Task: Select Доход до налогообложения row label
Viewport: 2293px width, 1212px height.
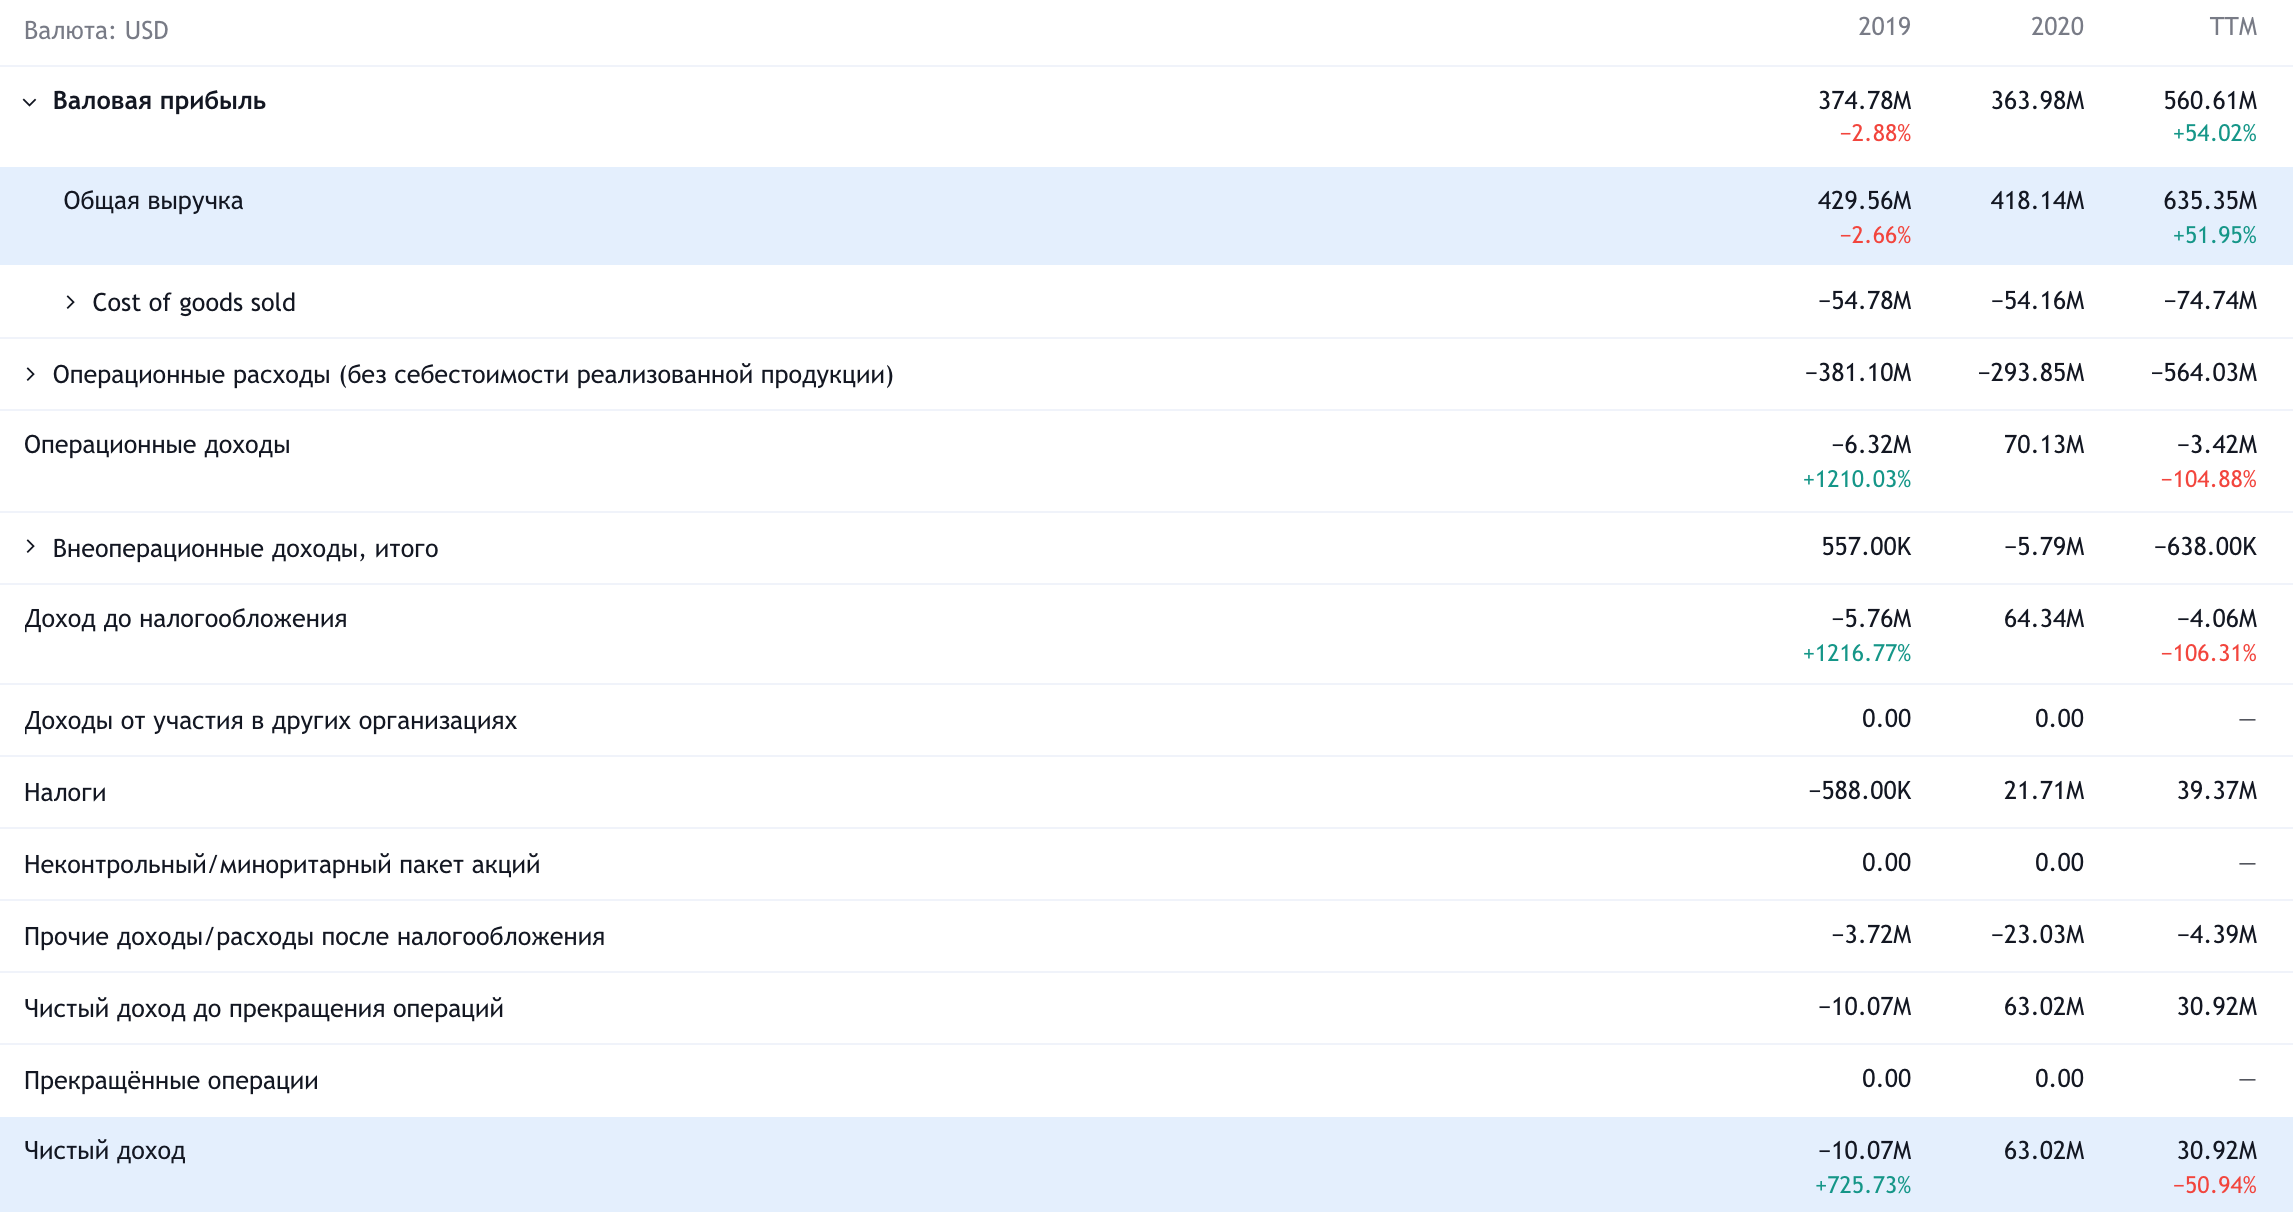Action: [186, 619]
